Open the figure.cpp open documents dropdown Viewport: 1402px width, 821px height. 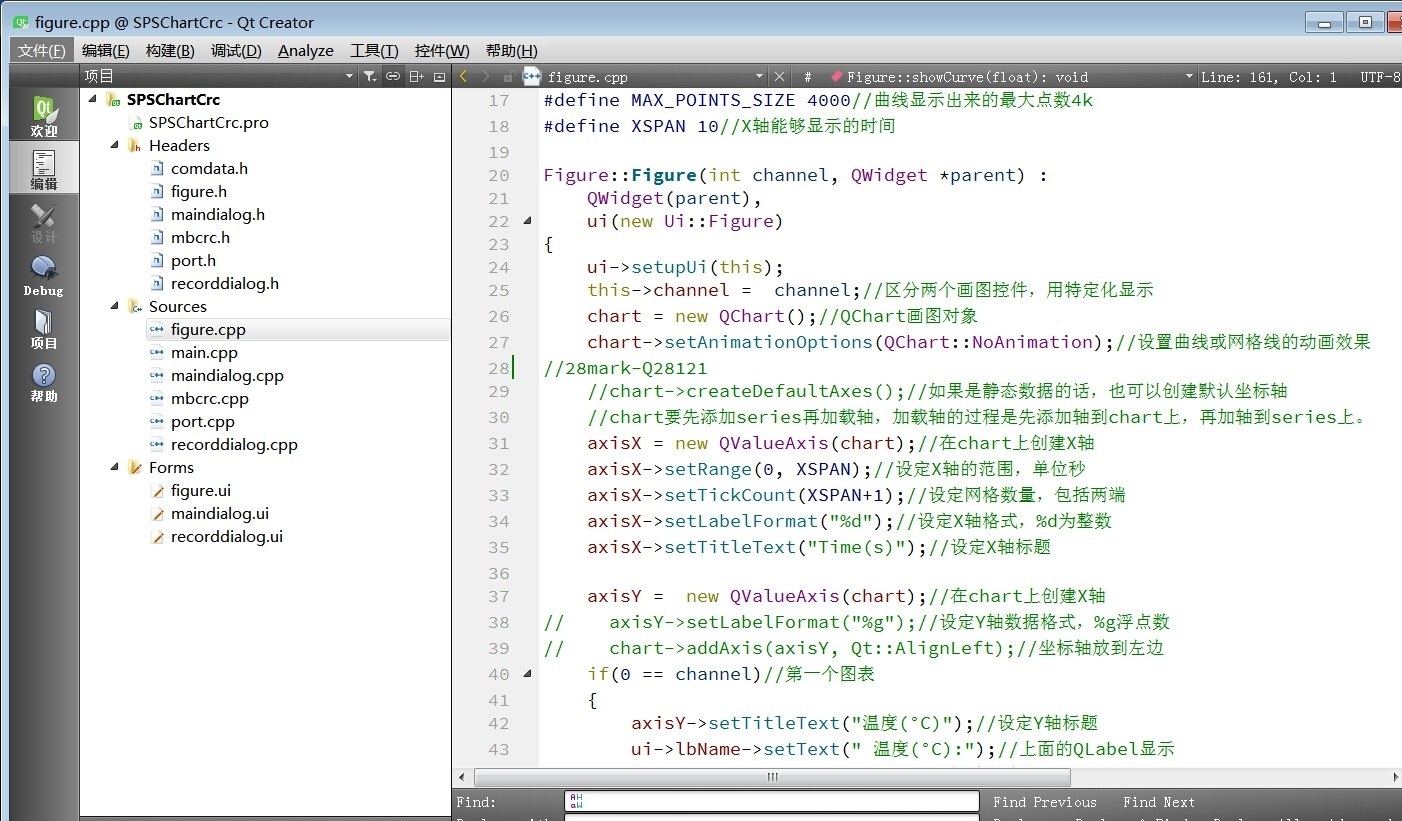[759, 76]
